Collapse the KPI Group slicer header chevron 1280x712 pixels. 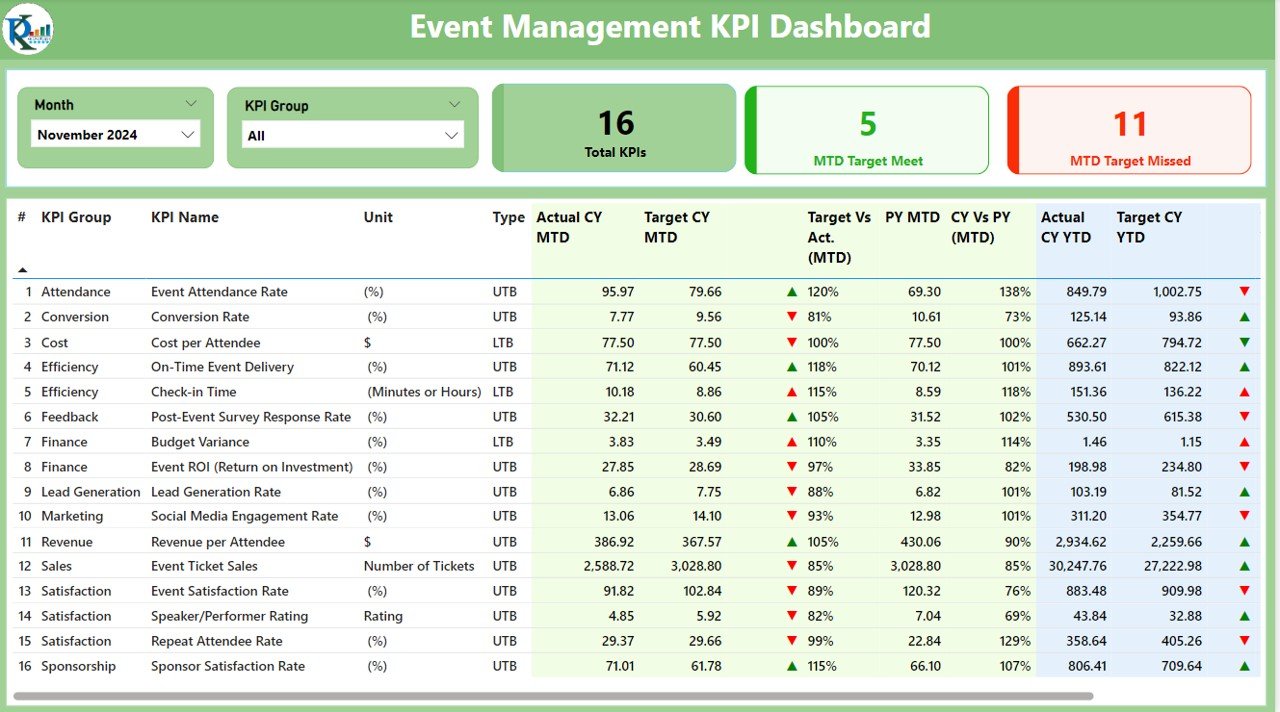pos(454,105)
